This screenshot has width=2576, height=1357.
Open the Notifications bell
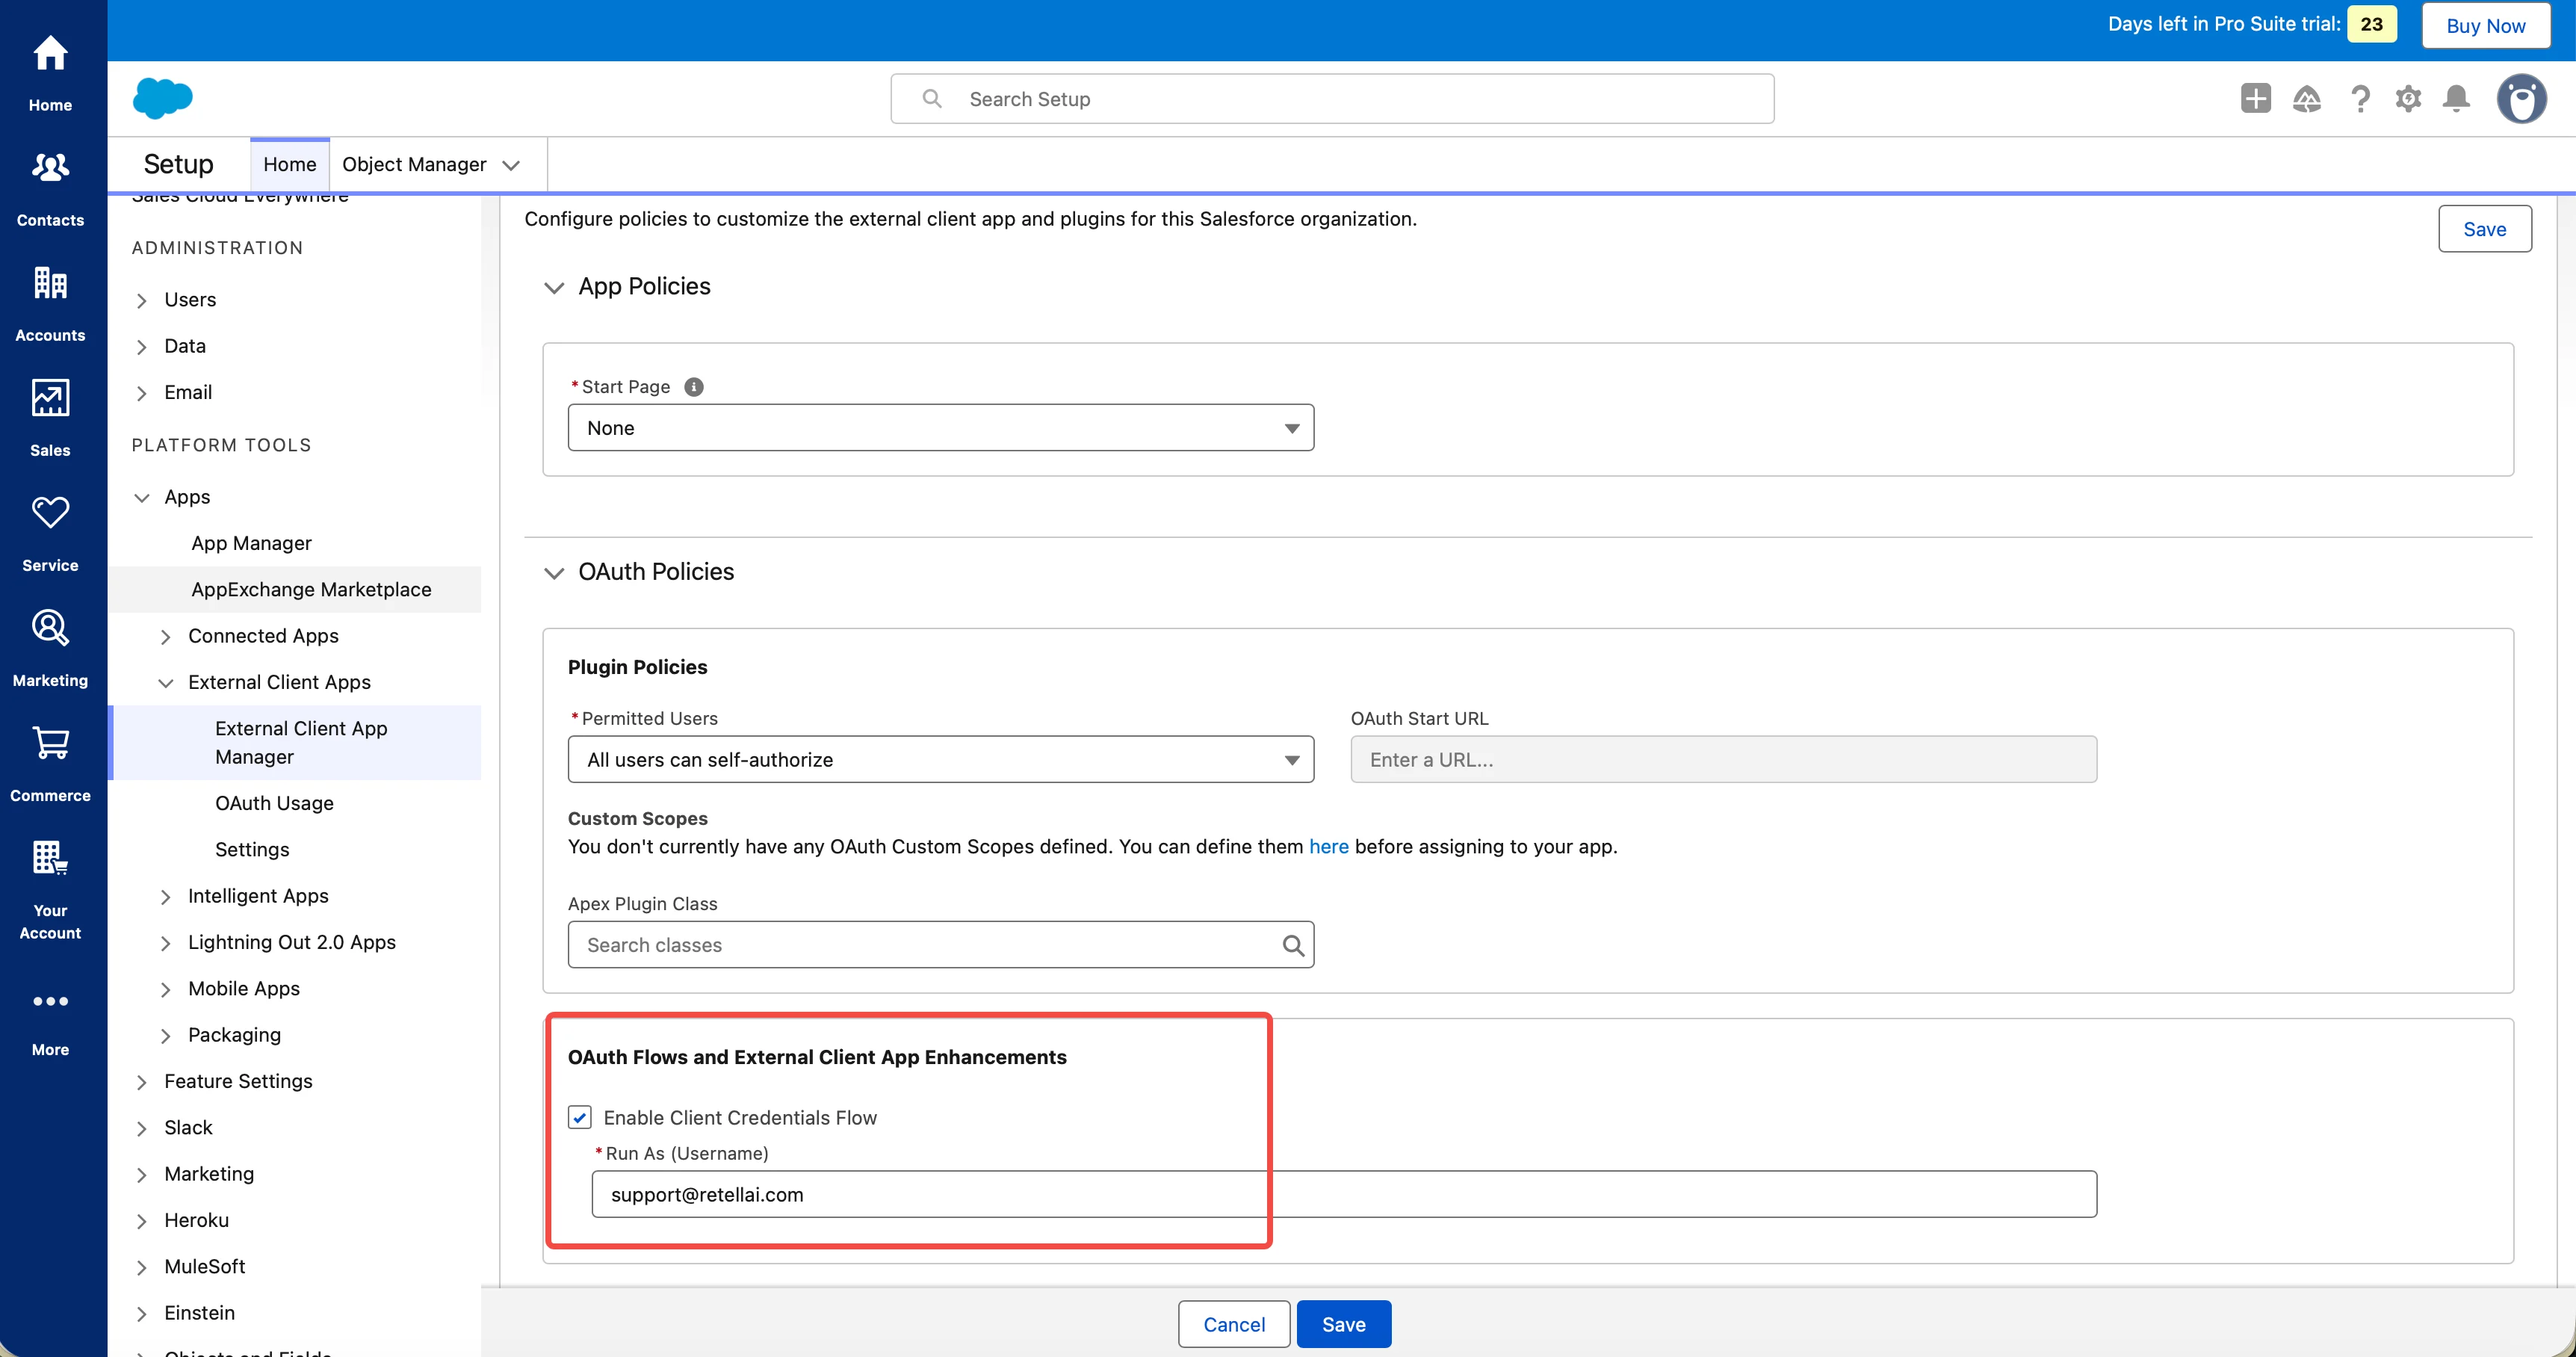point(2456,98)
